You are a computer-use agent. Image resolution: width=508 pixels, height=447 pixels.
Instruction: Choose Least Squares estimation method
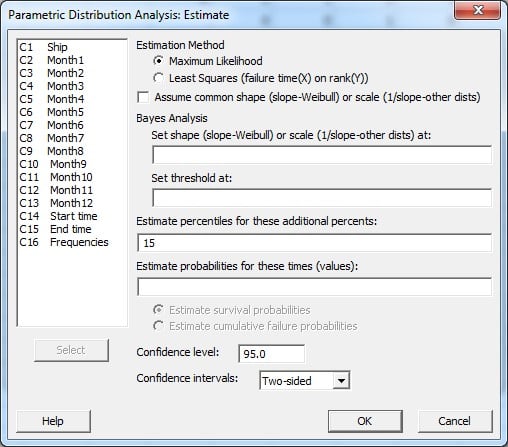(x=158, y=78)
